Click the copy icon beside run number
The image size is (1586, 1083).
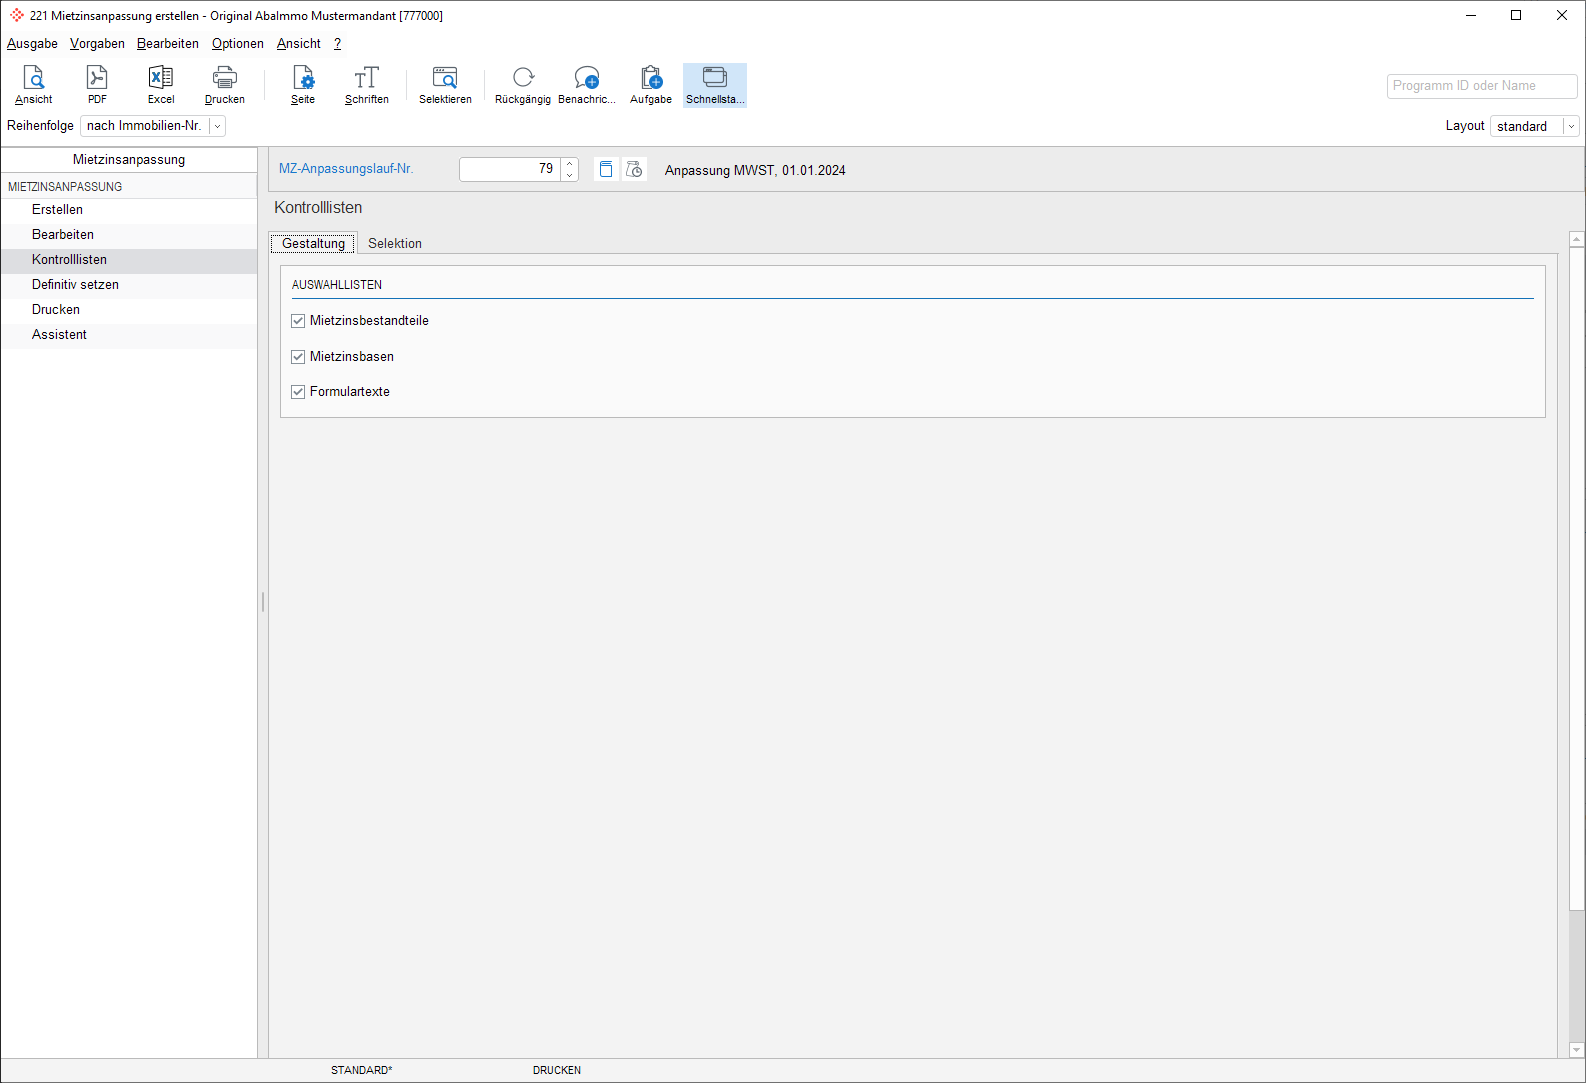pyautogui.click(x=606, y=169)
